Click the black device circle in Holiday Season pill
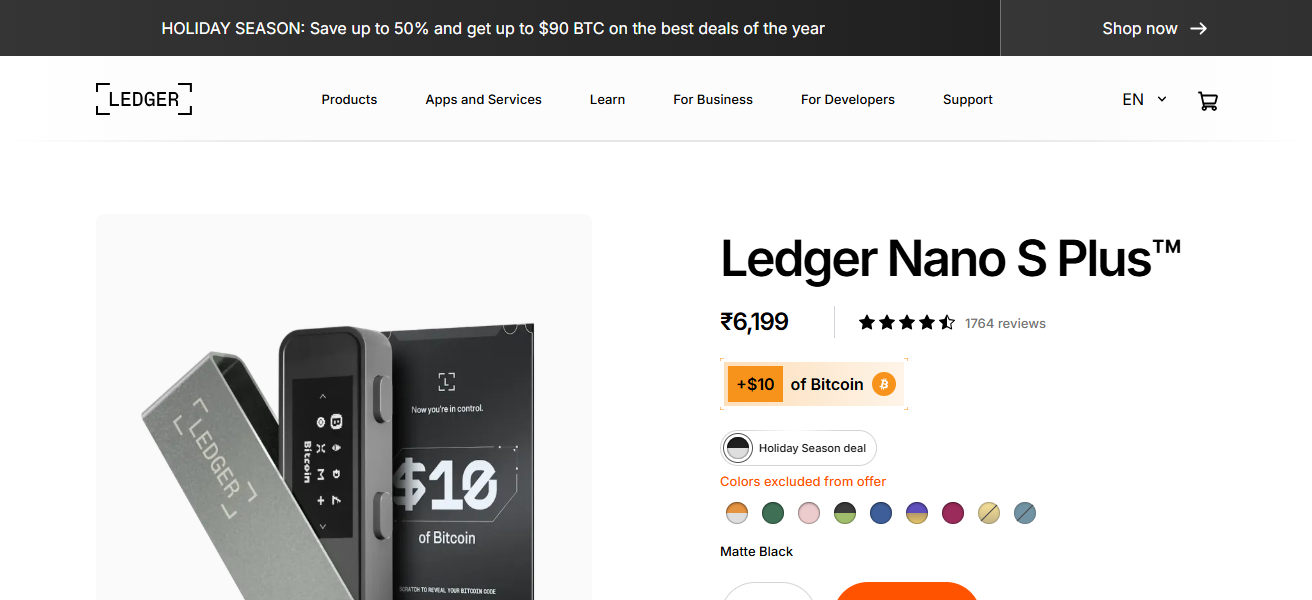The width and height of the screenshot is (1312, 600). coord(737,447)
